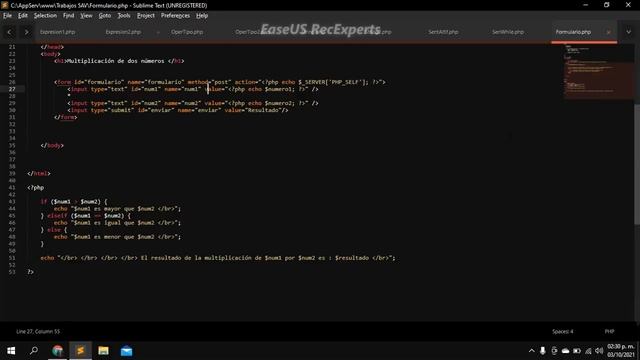Click the closing html tag on line 39
The width and height of the screenshot is (640, 360).
click(39, 173)
